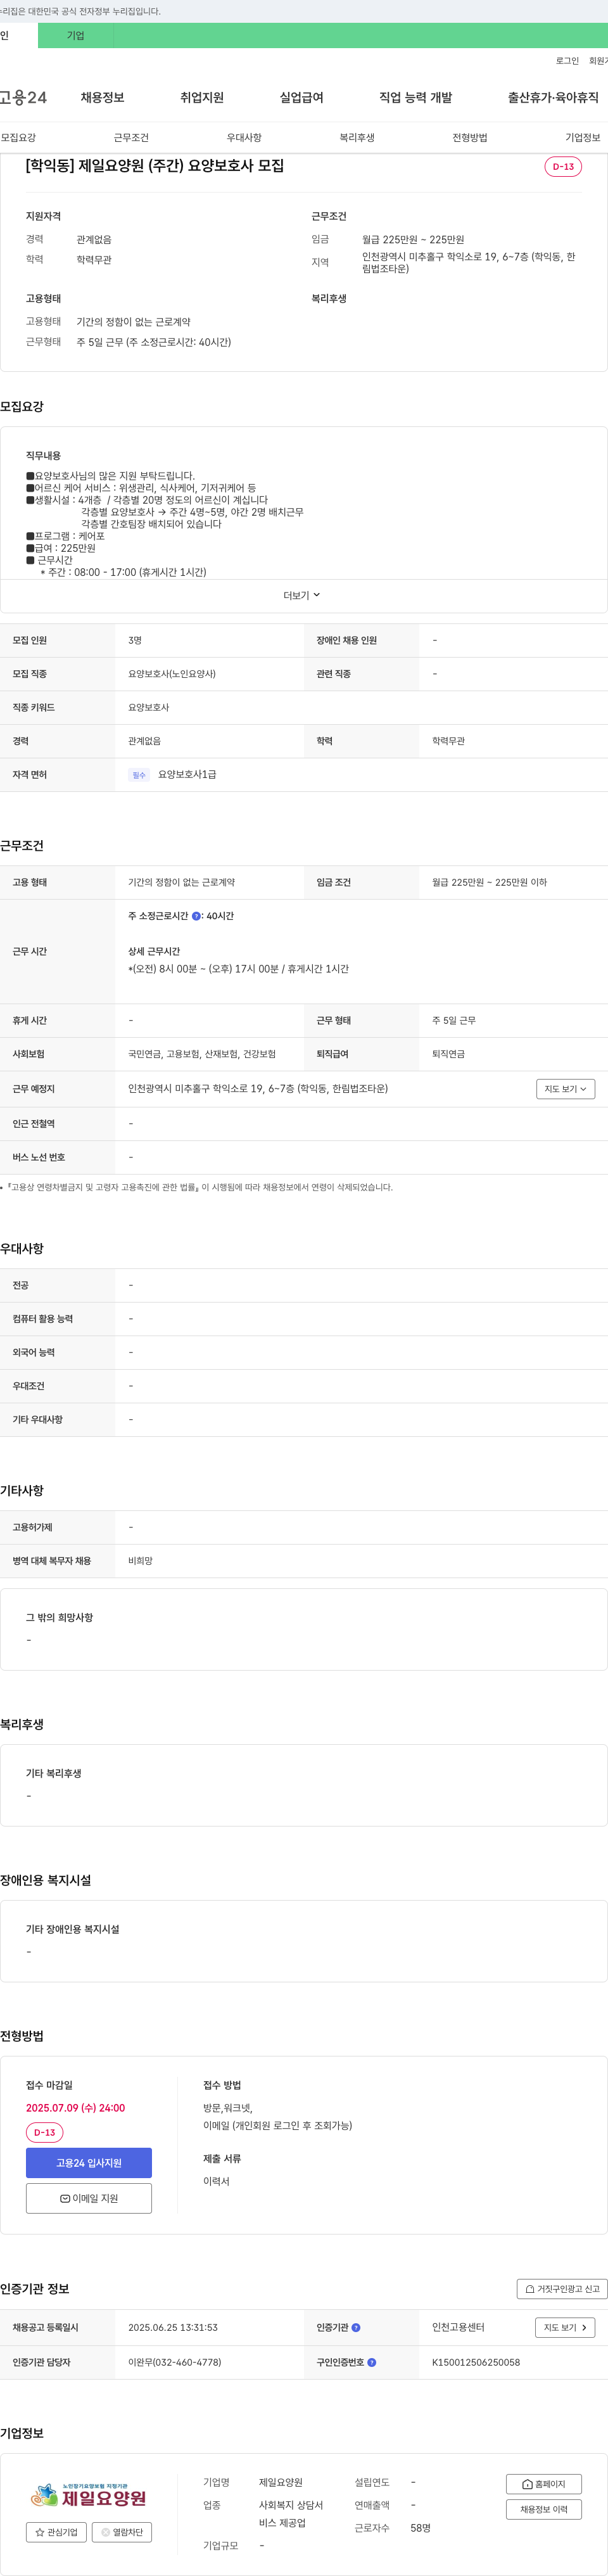The height and width of the screenshot is (2576, 608).
Task: Report ad with 거짓구인광고 신고 button
Action: tap(562, 2289)
